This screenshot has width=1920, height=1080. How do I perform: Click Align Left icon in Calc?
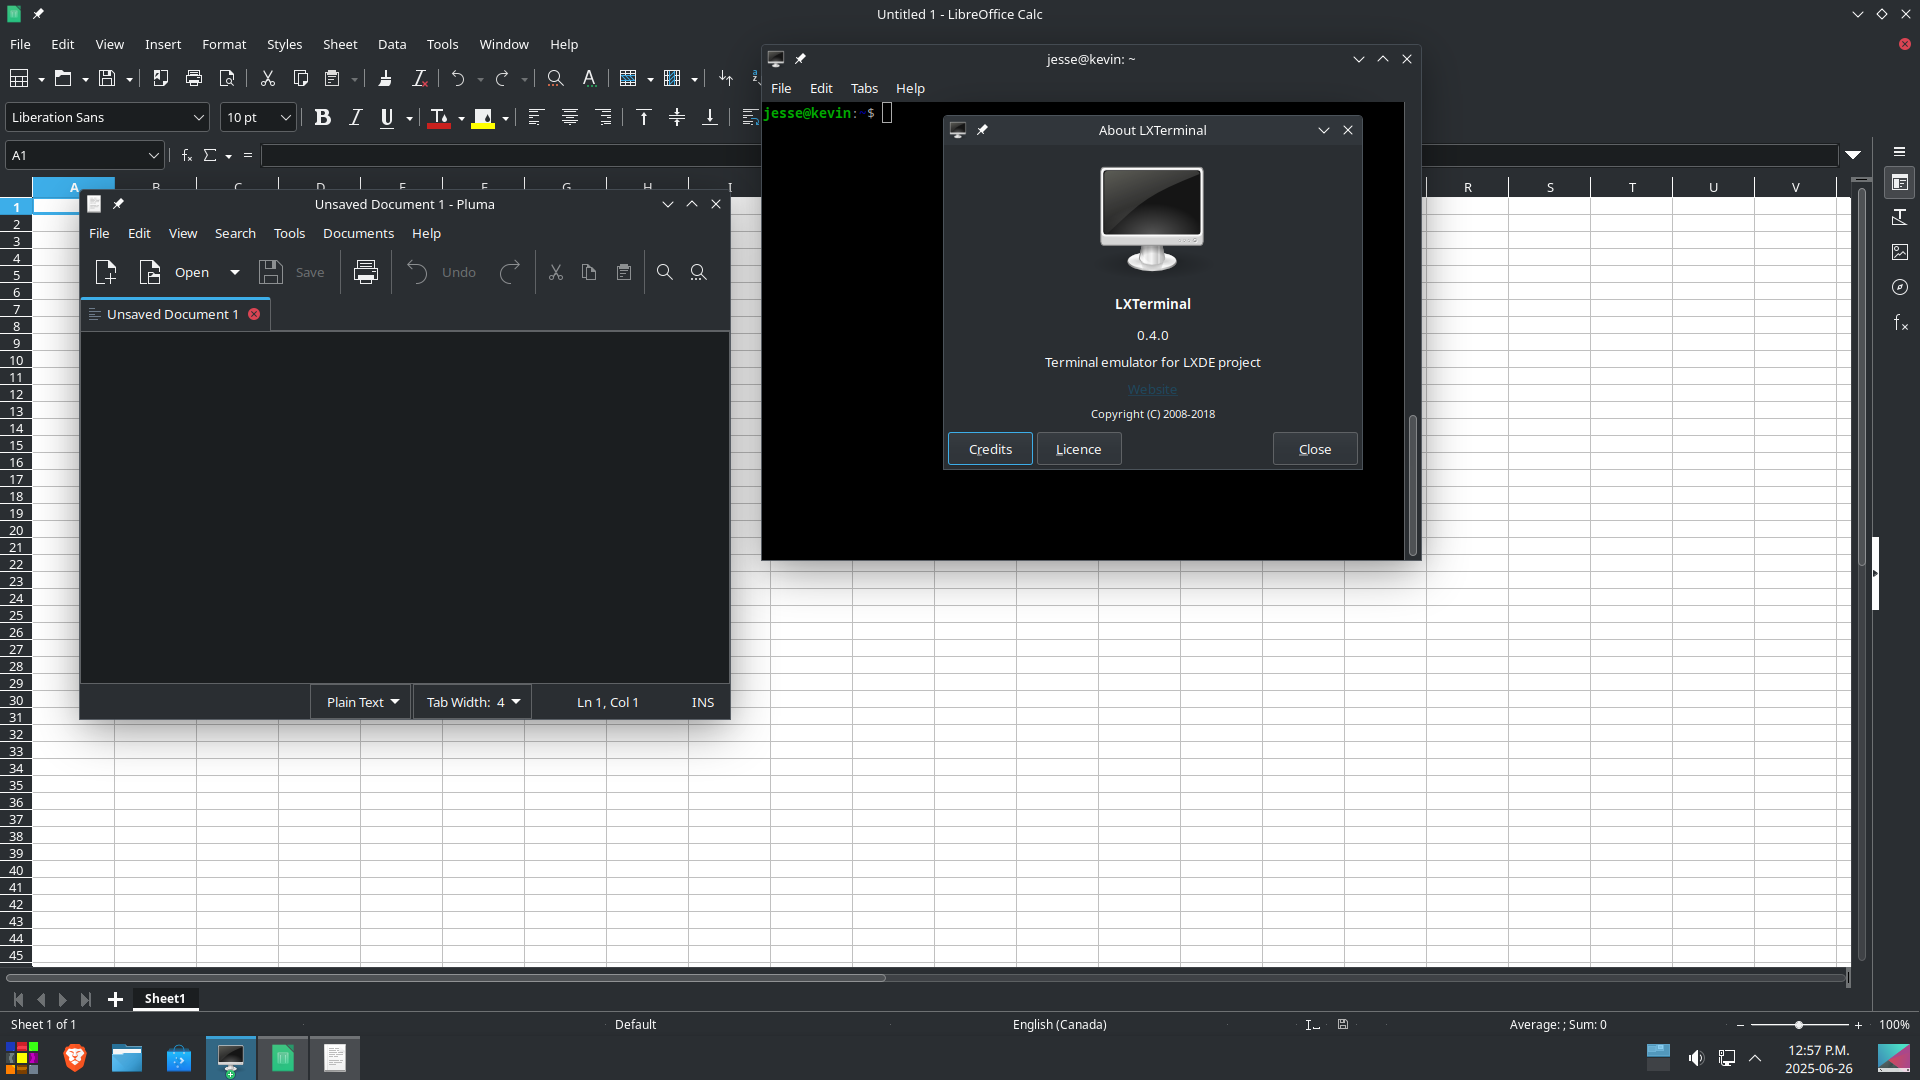[x=535, y=118]
